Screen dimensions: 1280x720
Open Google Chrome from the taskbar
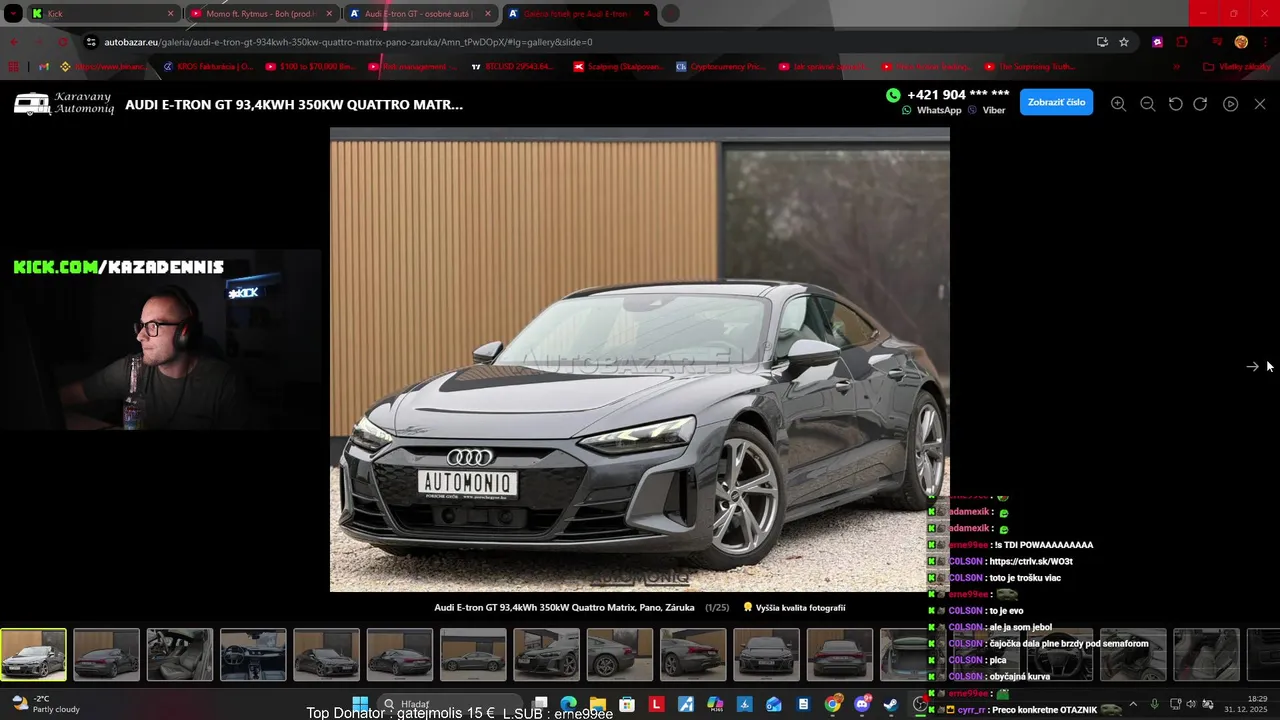pos(832,704)
